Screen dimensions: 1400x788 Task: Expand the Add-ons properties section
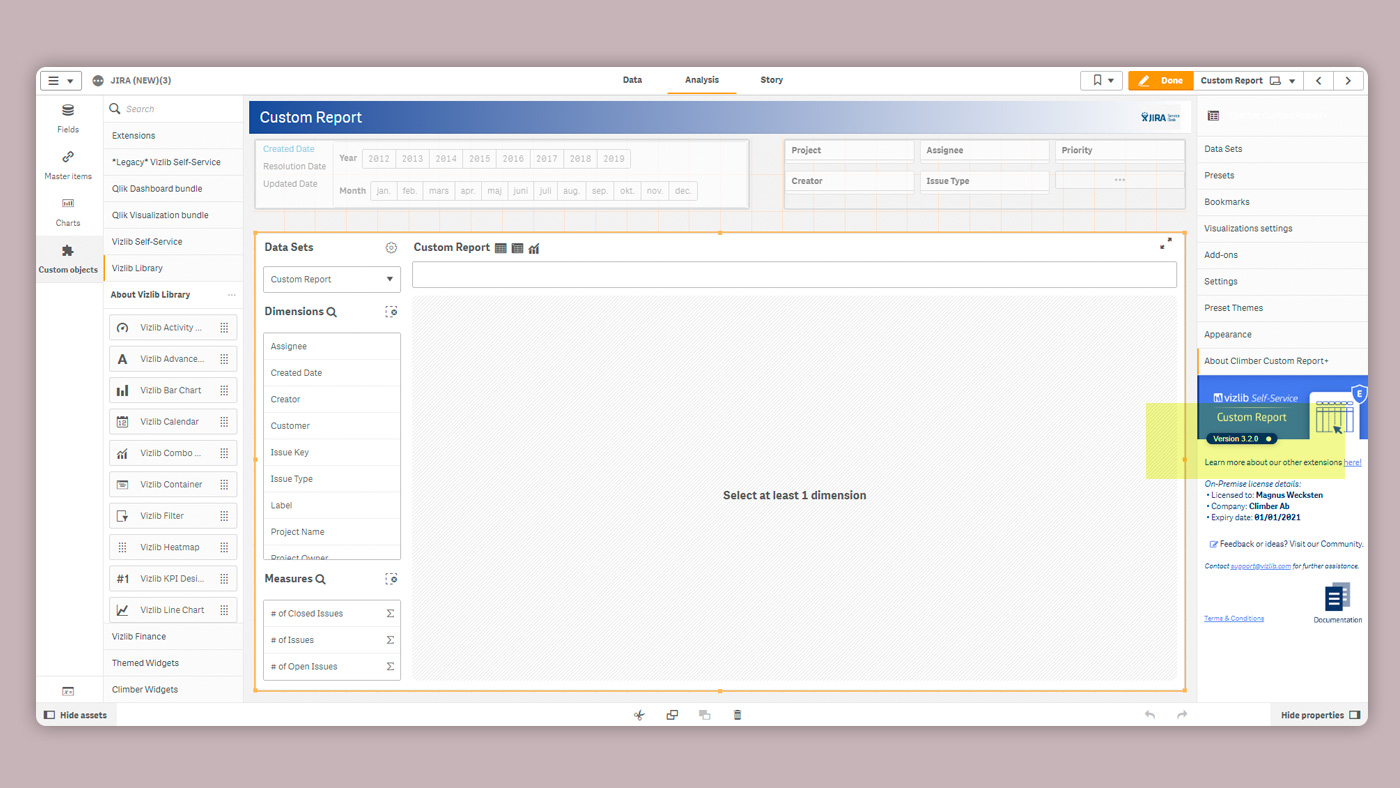1282,255
